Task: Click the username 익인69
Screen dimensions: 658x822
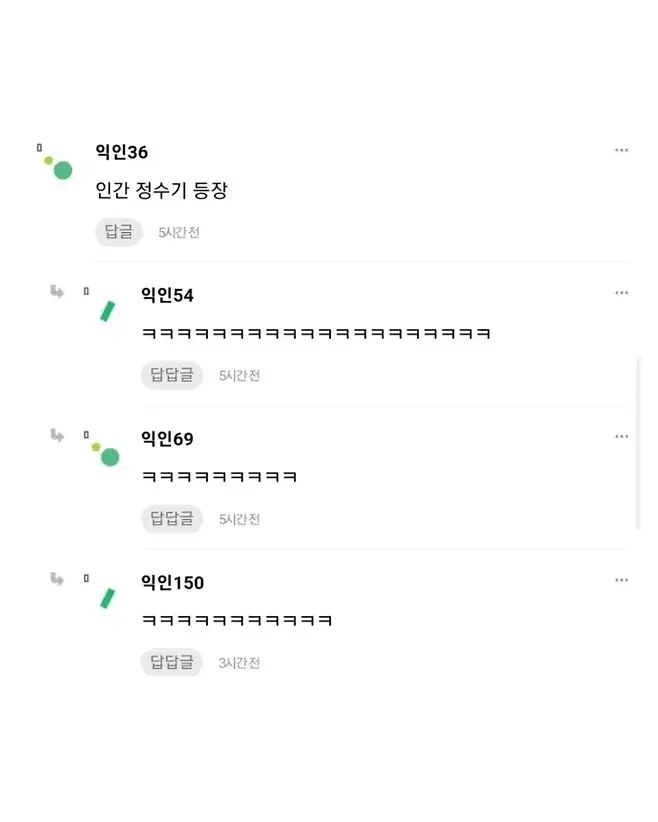Action: pyautogui.click(x=167, y=439)
